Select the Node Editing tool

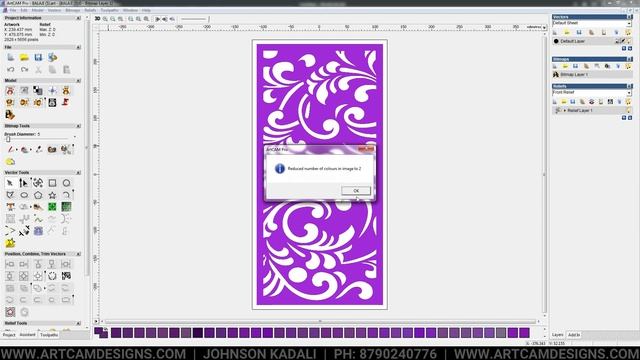click(x=24, y=183)
